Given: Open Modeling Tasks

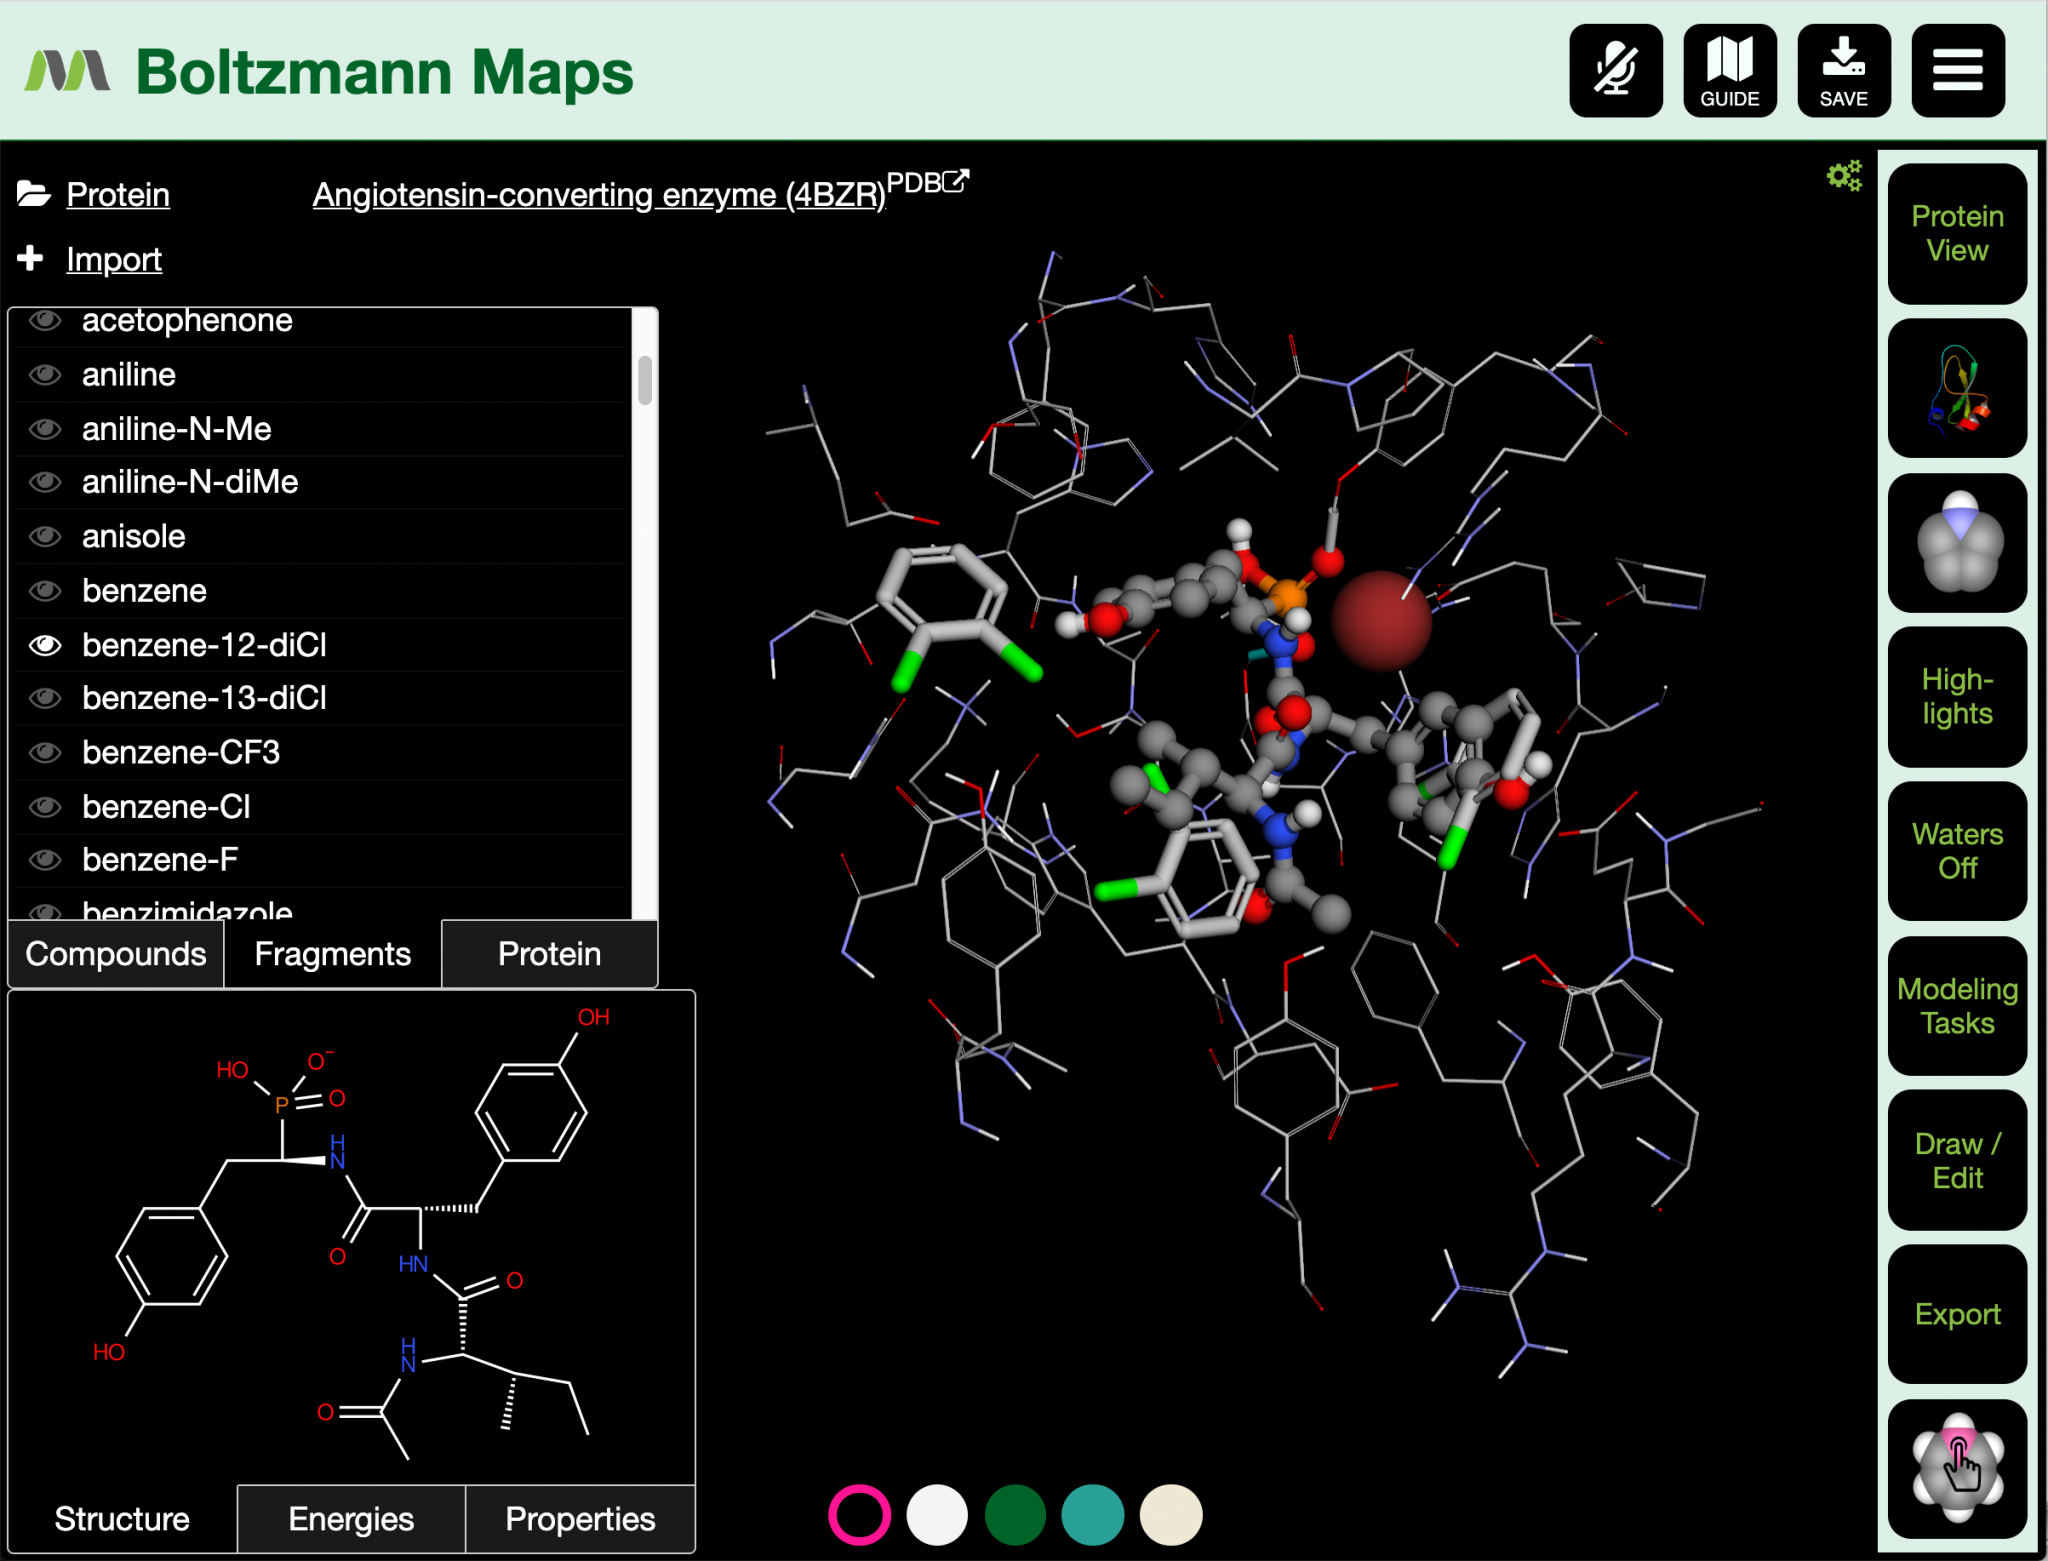Looking at the screenshot, I should (1956, 1006).
